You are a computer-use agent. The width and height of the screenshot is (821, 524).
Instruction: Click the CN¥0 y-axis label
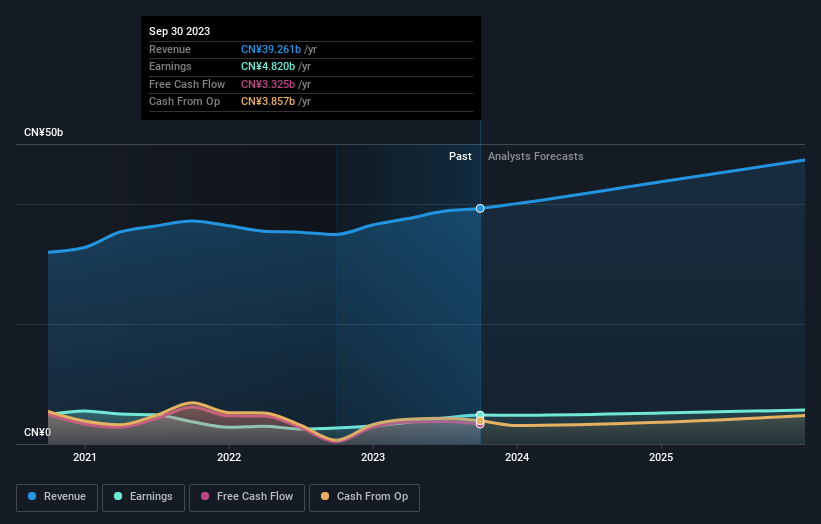coord(37,432)
